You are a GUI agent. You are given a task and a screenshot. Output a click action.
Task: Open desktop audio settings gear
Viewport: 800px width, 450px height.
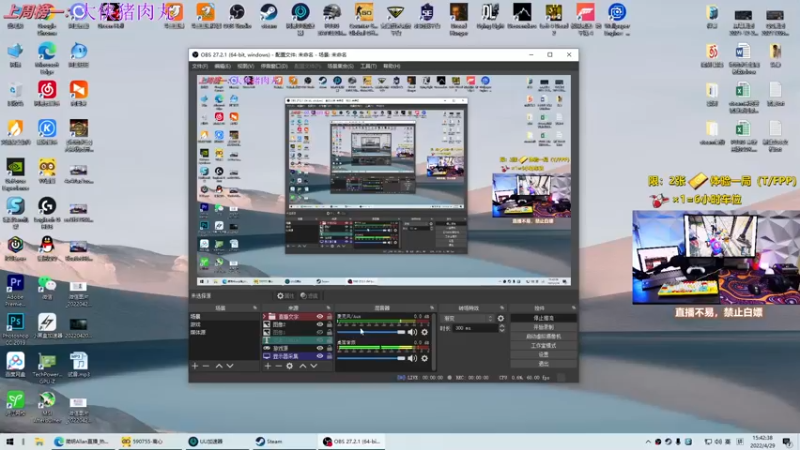coord(424,358)
